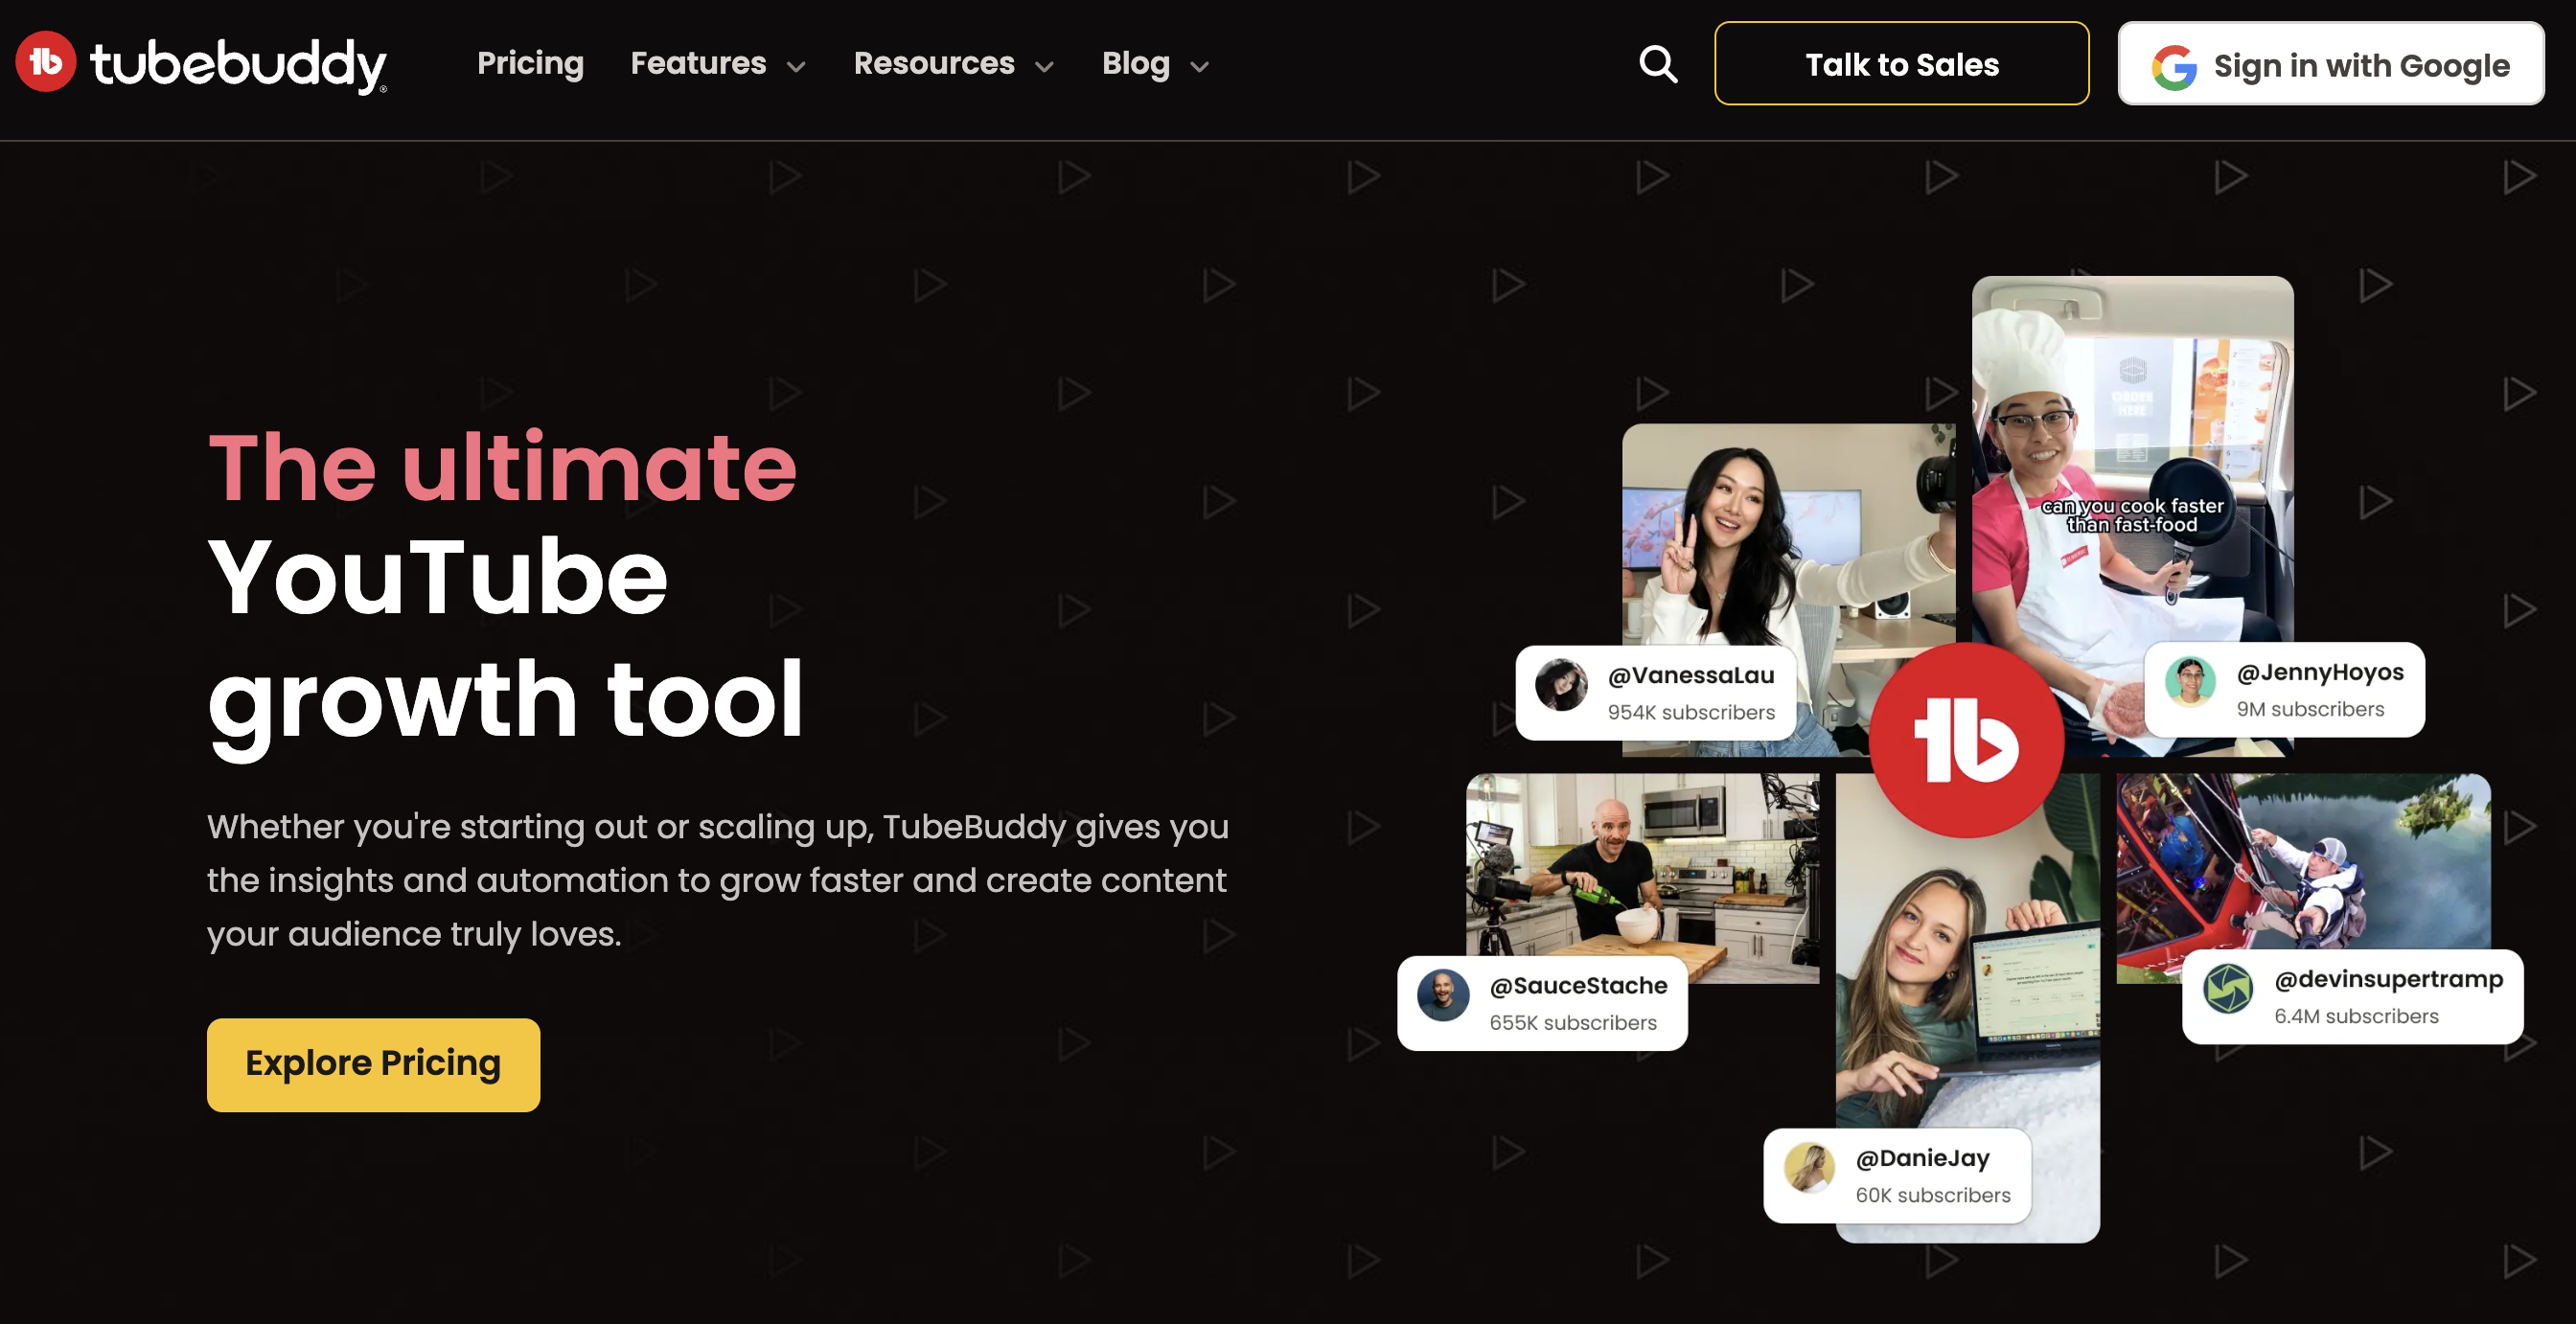Open the search icon
The height and width of the screenshot is (1324, 2576).
click(x=1656, y=63)
